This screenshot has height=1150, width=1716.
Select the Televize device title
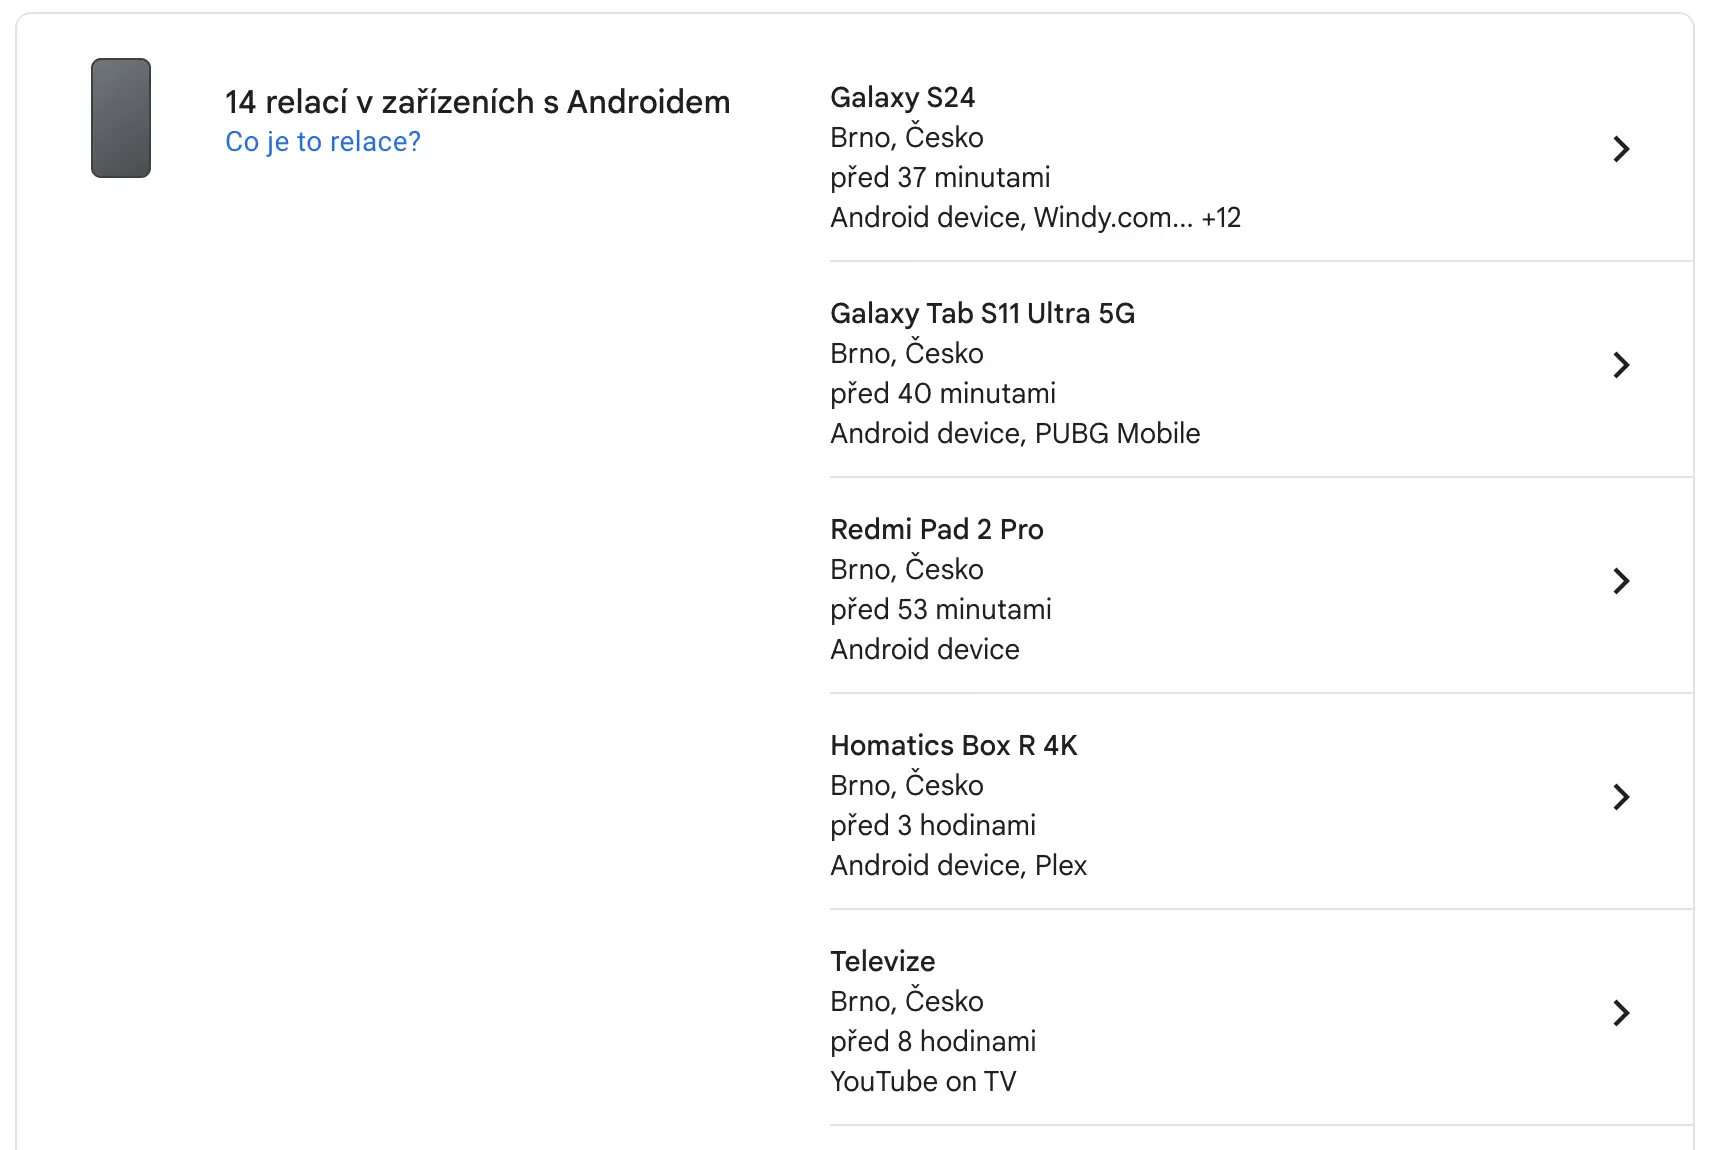(882, 962)
